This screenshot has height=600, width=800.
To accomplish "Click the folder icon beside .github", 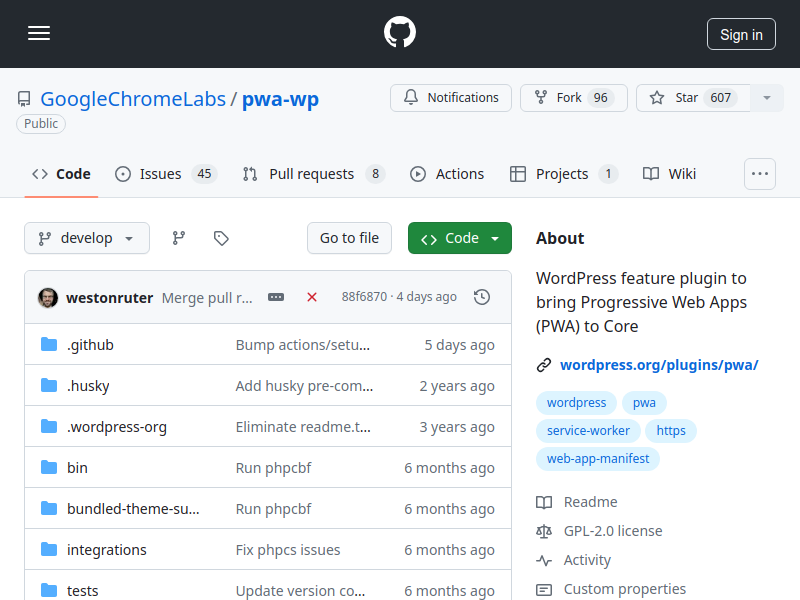I will [x=49, y=344].
